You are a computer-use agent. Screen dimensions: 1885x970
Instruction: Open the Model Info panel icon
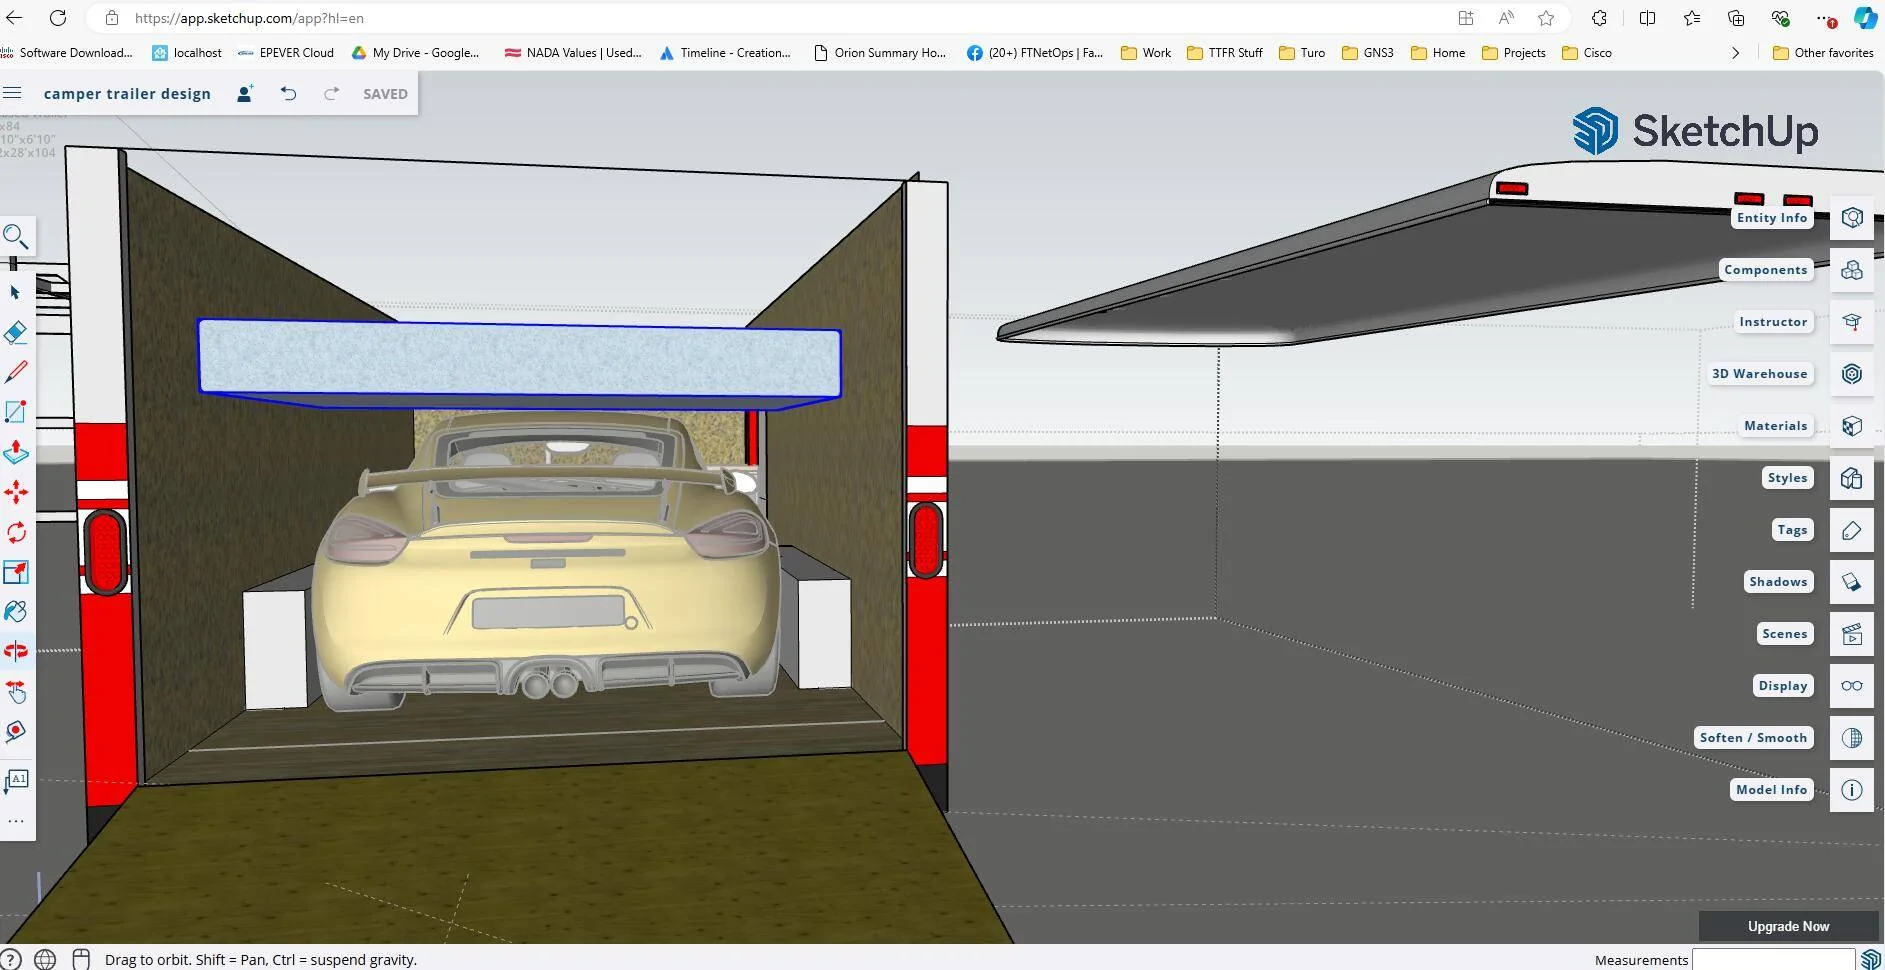1852,790
